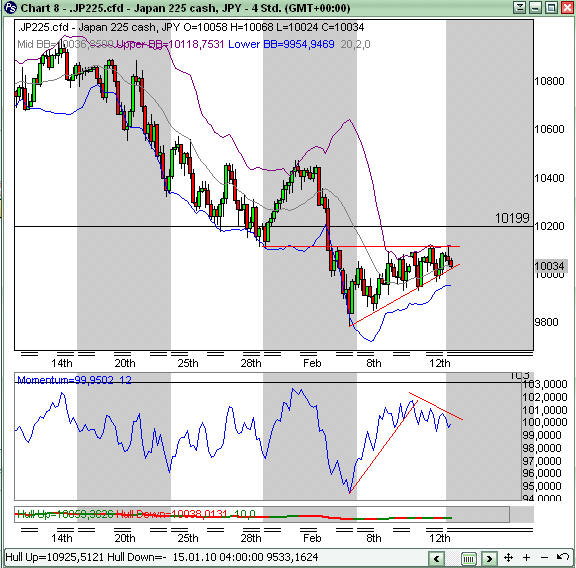Click the Bollinger parameters 20,2,0 label
Viewport: 576px width, 568px height.
[355, 44]
